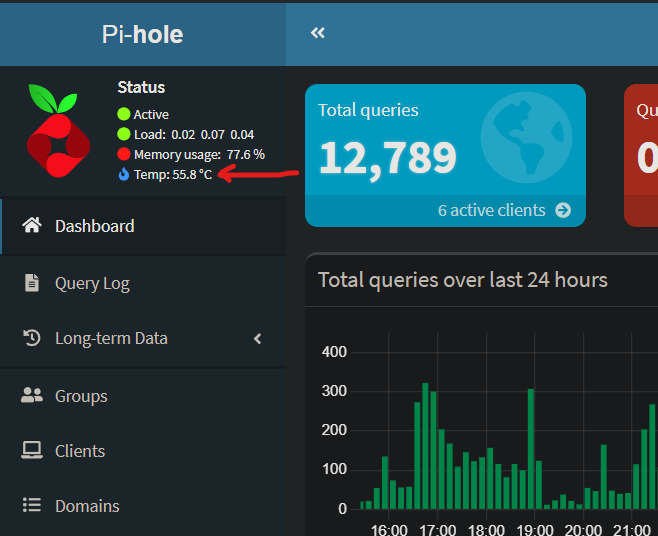Click the globe icon in Total queries card
Screen dimensions: 658x536
tap(526, 137)
